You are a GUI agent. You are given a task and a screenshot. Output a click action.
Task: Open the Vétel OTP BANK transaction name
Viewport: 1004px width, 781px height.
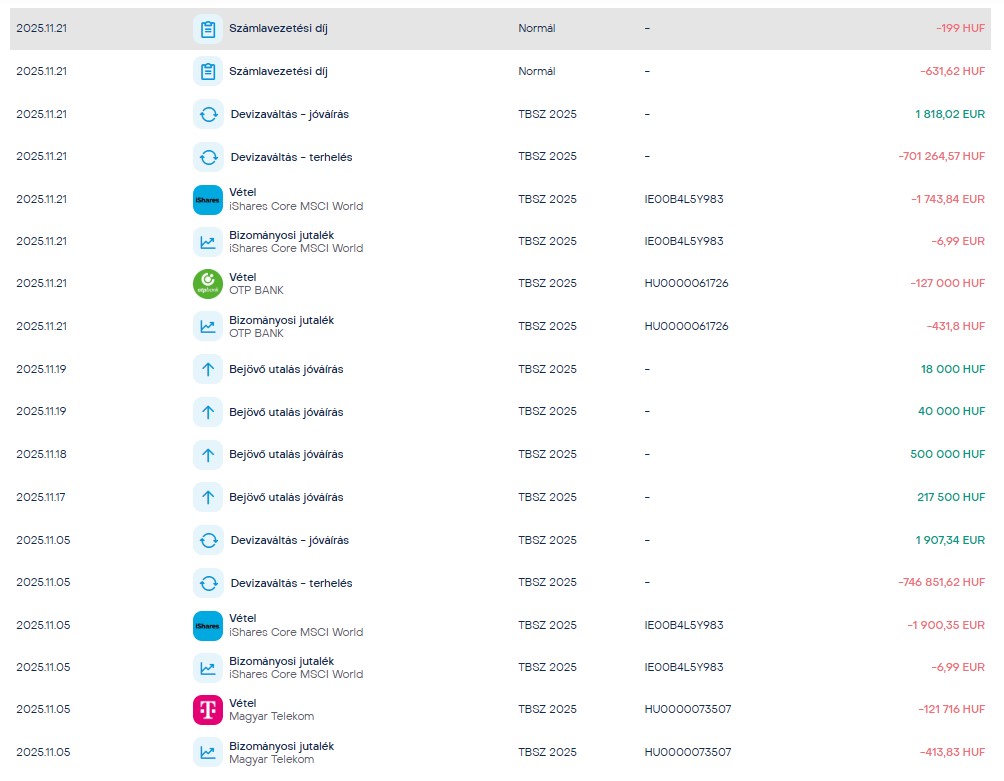point(256,284)
